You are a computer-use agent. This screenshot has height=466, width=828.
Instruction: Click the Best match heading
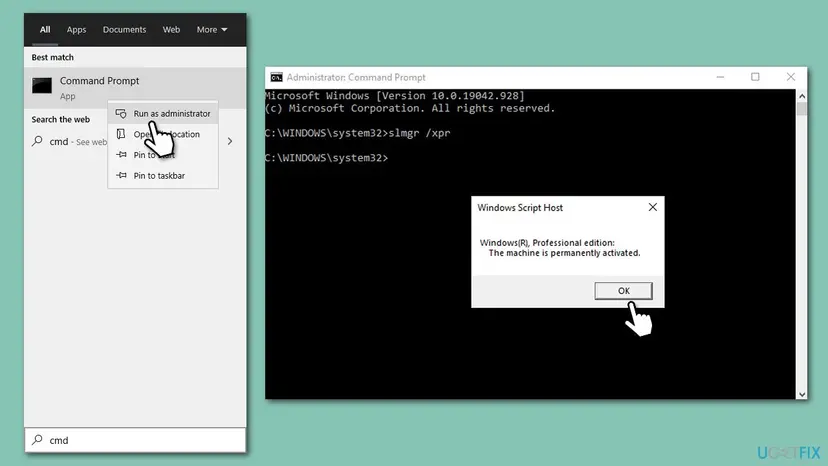pyautogui.click(x=52, y=57)
